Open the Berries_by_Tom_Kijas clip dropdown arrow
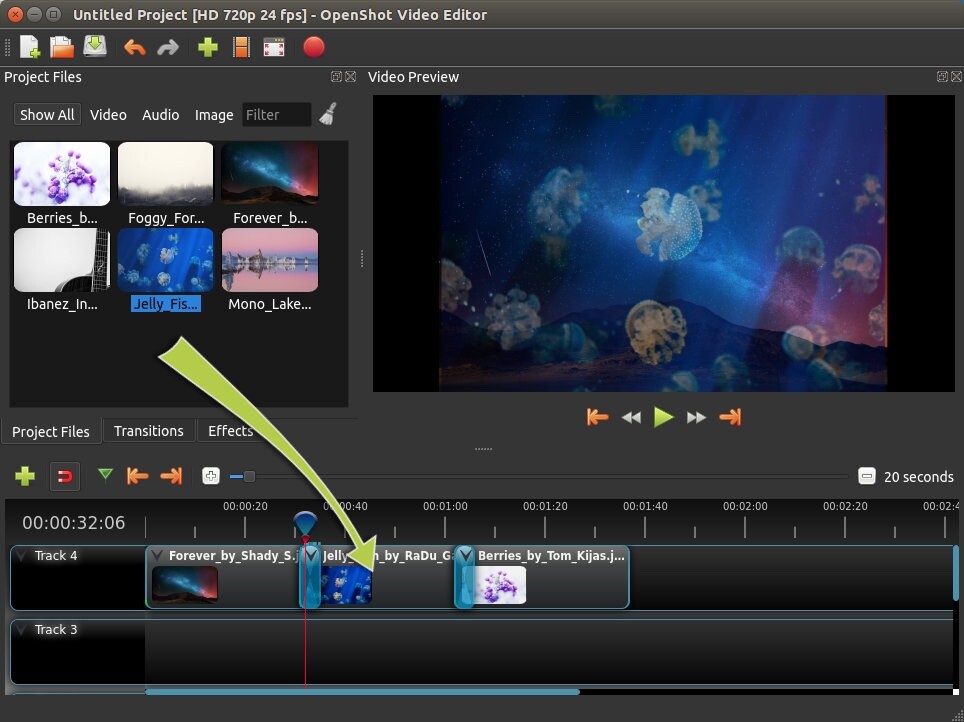 [x=465, y=555]
